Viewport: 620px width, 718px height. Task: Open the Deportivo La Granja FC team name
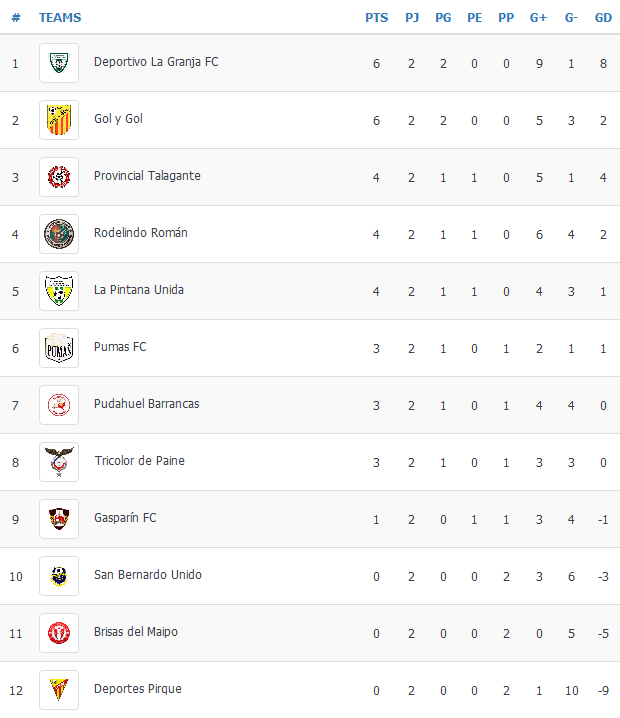point(156,62)
